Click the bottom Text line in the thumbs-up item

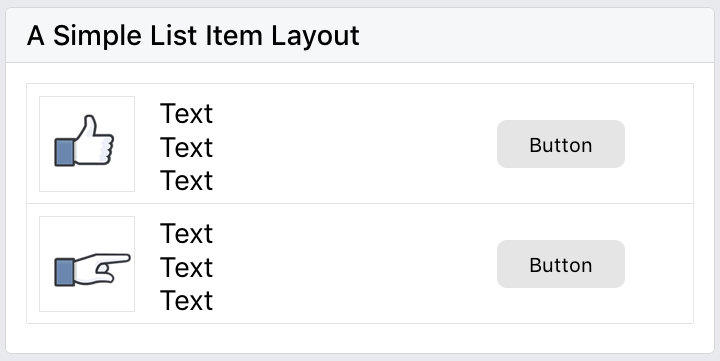click(186, 180)
